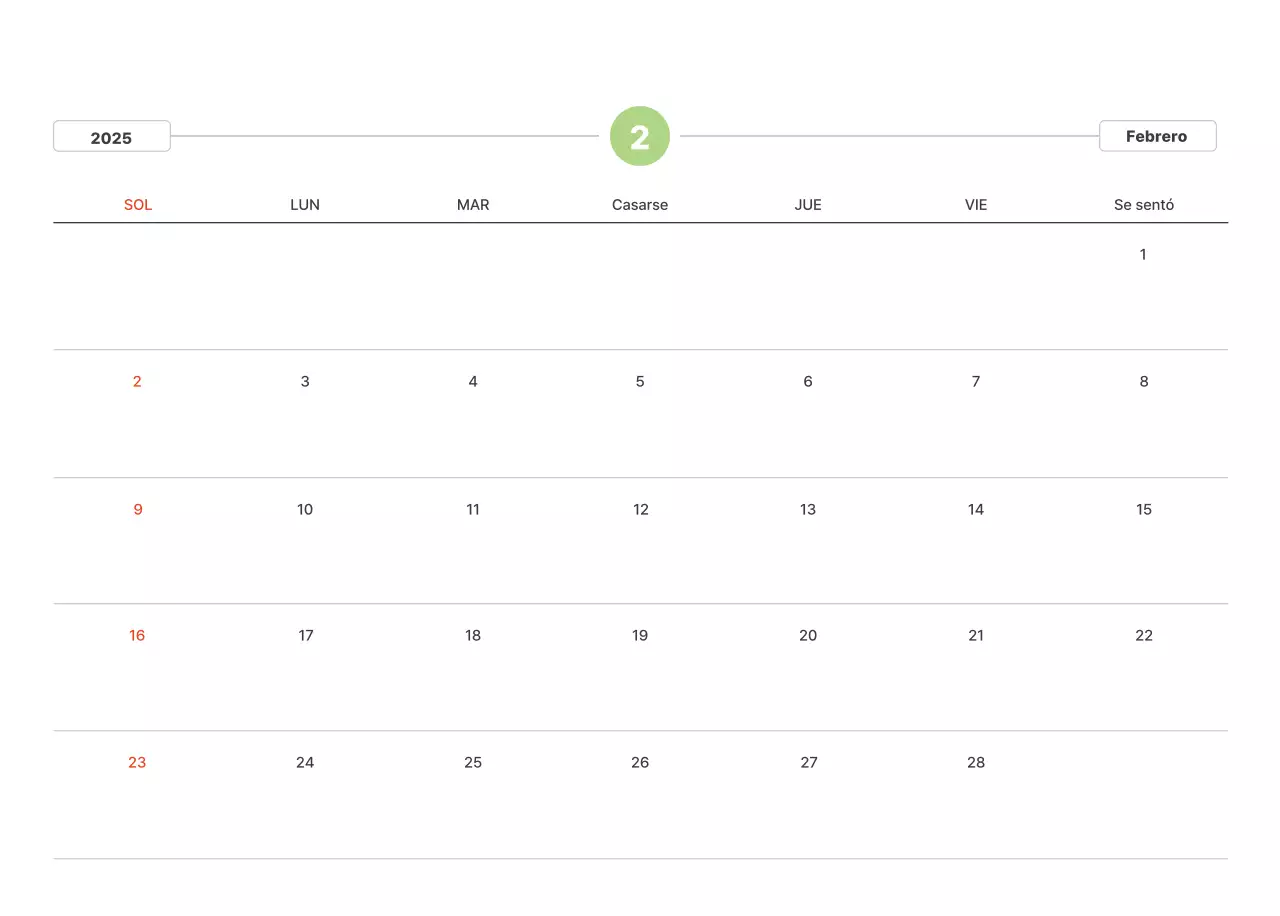
Task: Select date 8 in the calendar
Action: click(x=1144, y=382)
